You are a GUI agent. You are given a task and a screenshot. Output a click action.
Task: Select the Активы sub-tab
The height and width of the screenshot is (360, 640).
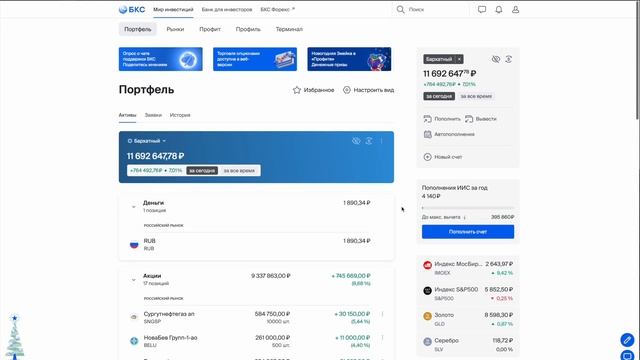tap(127, 115)
